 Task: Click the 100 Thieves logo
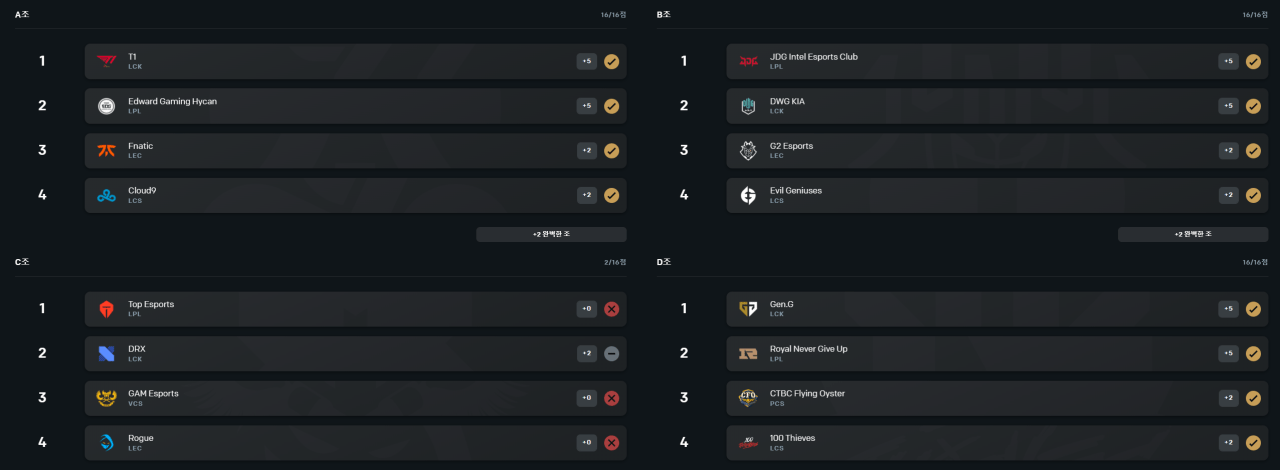point(748,442)
